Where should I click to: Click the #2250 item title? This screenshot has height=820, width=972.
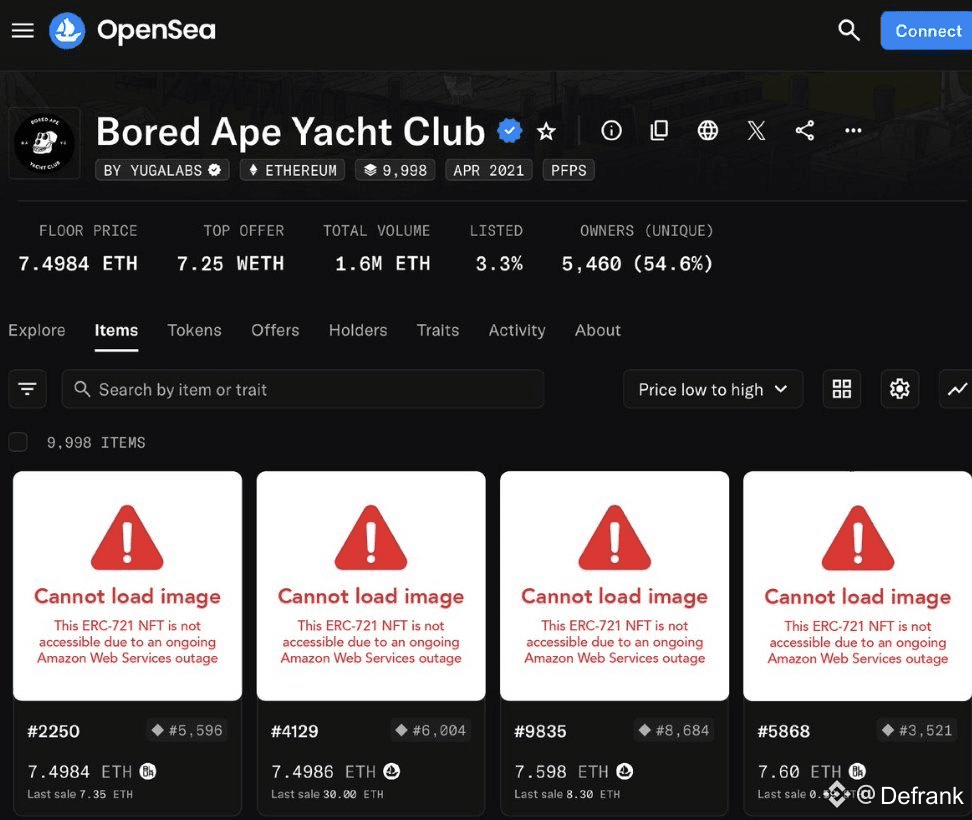tap(53, 731)
